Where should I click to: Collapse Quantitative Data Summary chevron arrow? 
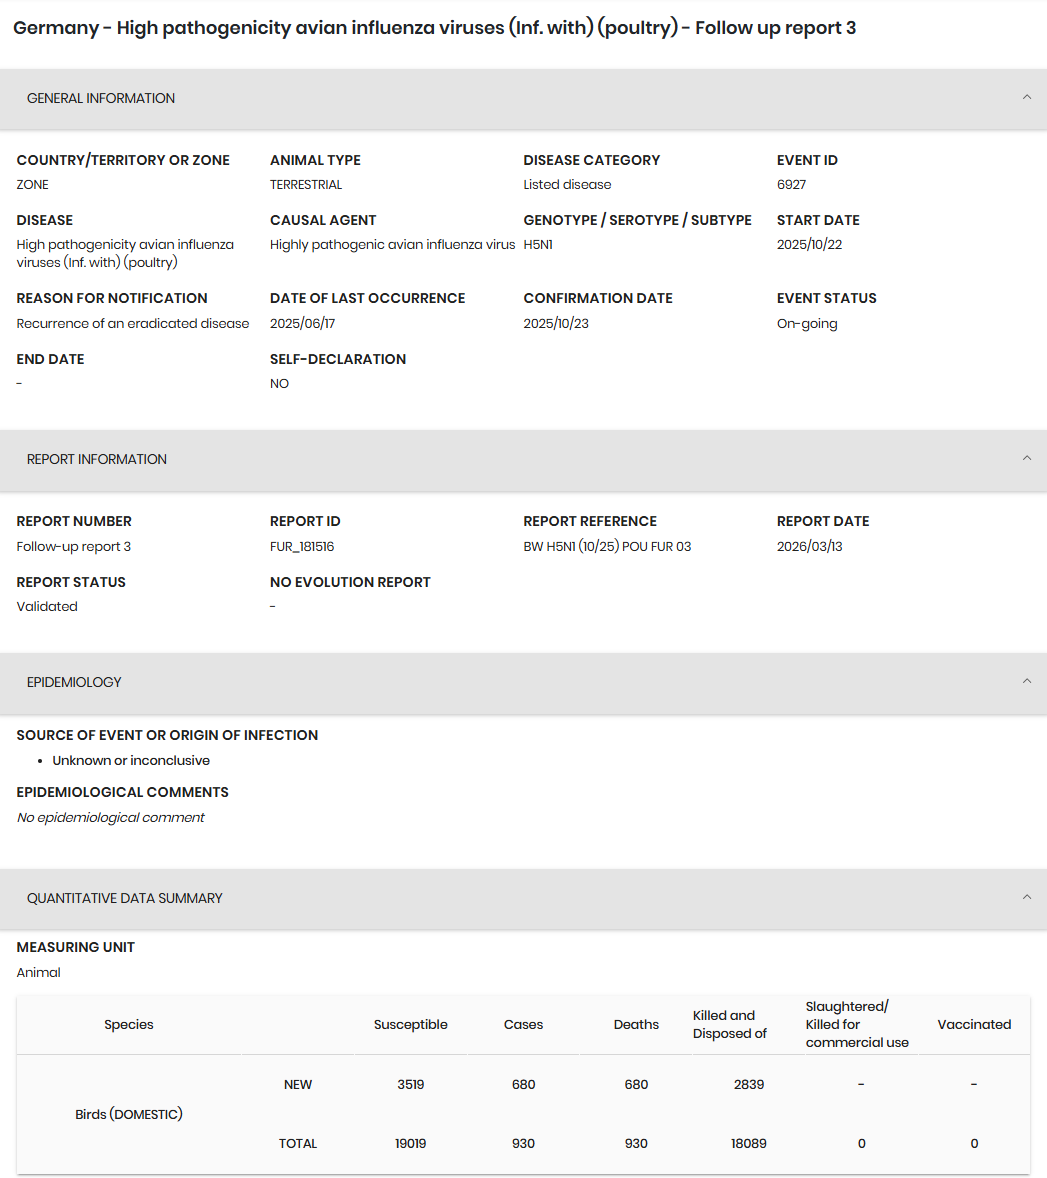1026,898
